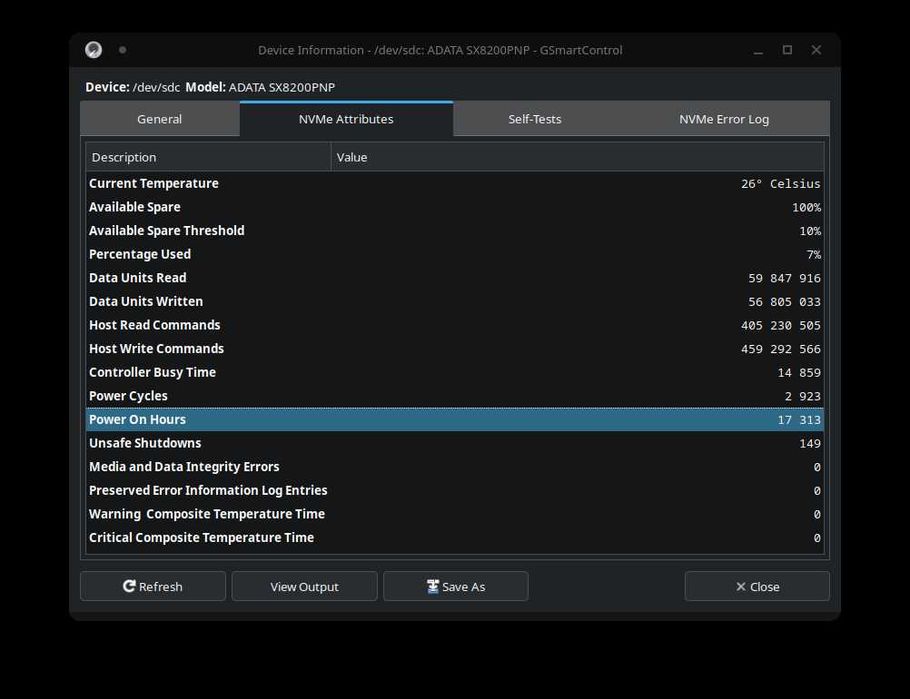
Task: Select the Available Spare row
Action: [x=454, y=207]
